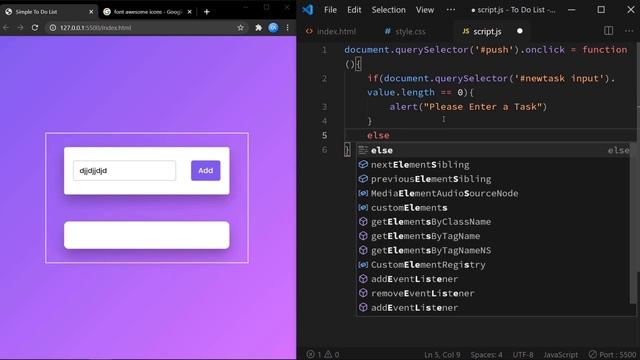Open the Selection menu in VS Code
The width and height of the screenshot is (640, 360).
[x=388, y=10]
